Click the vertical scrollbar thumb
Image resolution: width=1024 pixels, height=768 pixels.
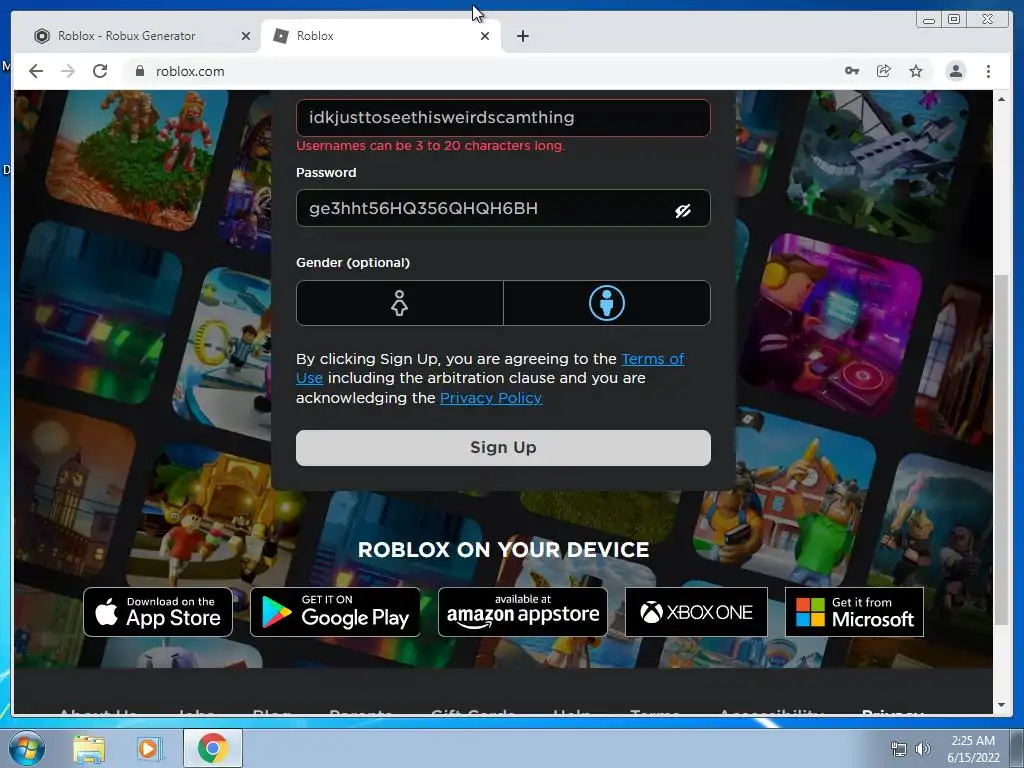pos(1001,451)
